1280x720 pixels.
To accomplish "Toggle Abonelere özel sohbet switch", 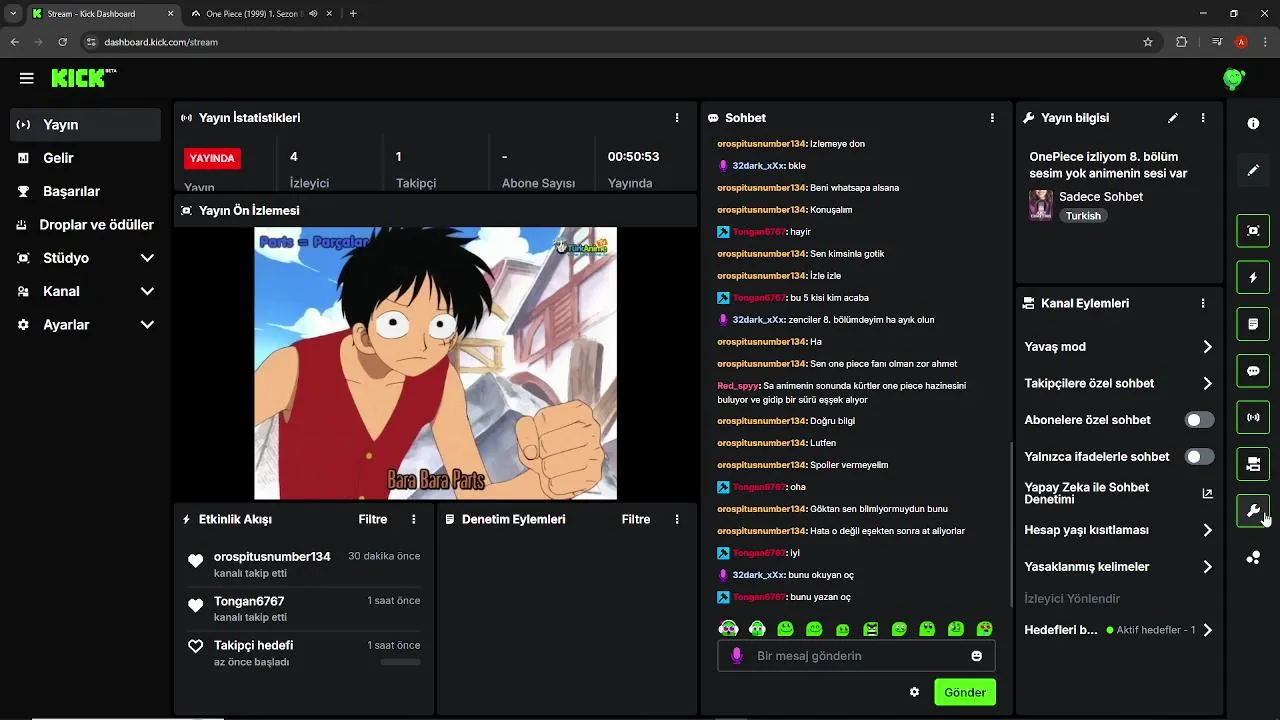I will [1199, 420].
